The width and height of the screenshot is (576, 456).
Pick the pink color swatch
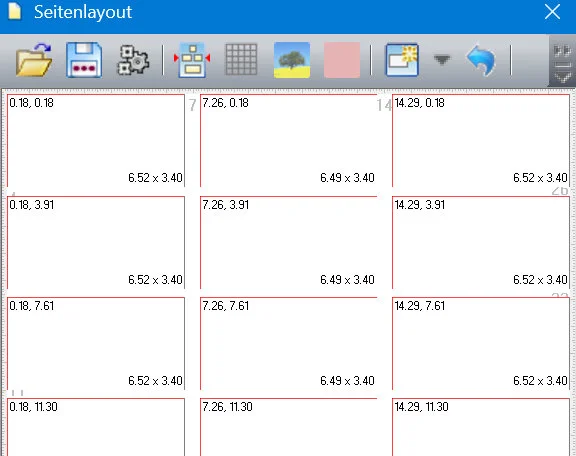(342, 60)
